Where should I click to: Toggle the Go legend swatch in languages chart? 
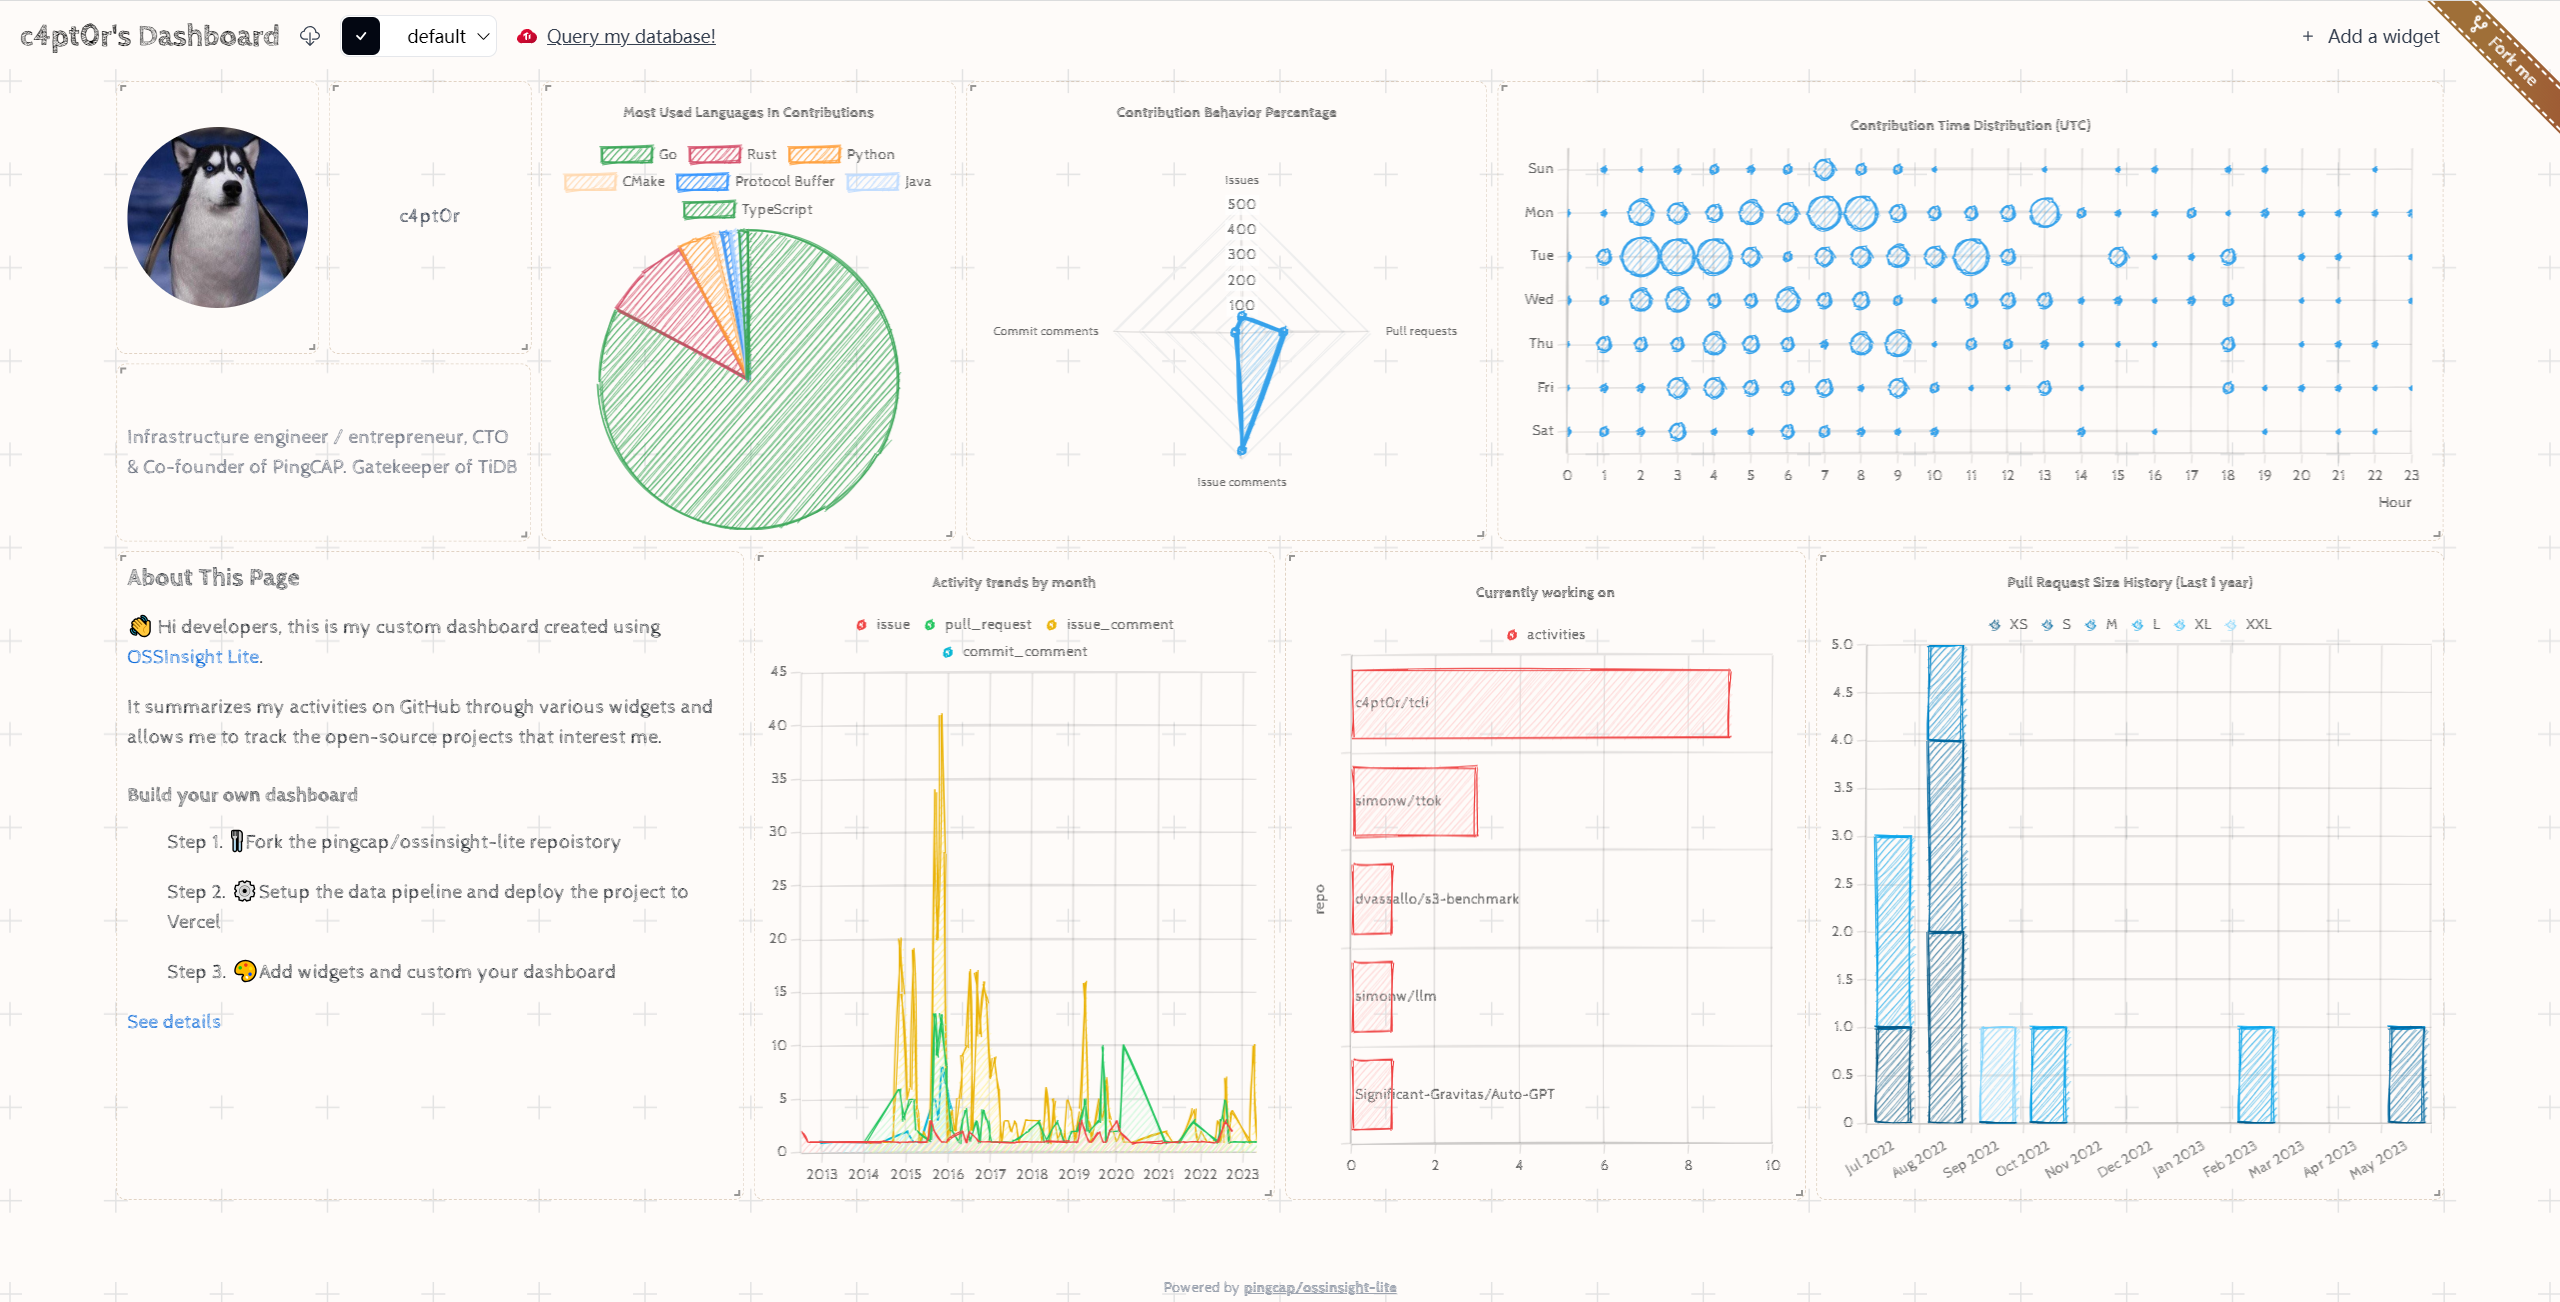point(627,154)
